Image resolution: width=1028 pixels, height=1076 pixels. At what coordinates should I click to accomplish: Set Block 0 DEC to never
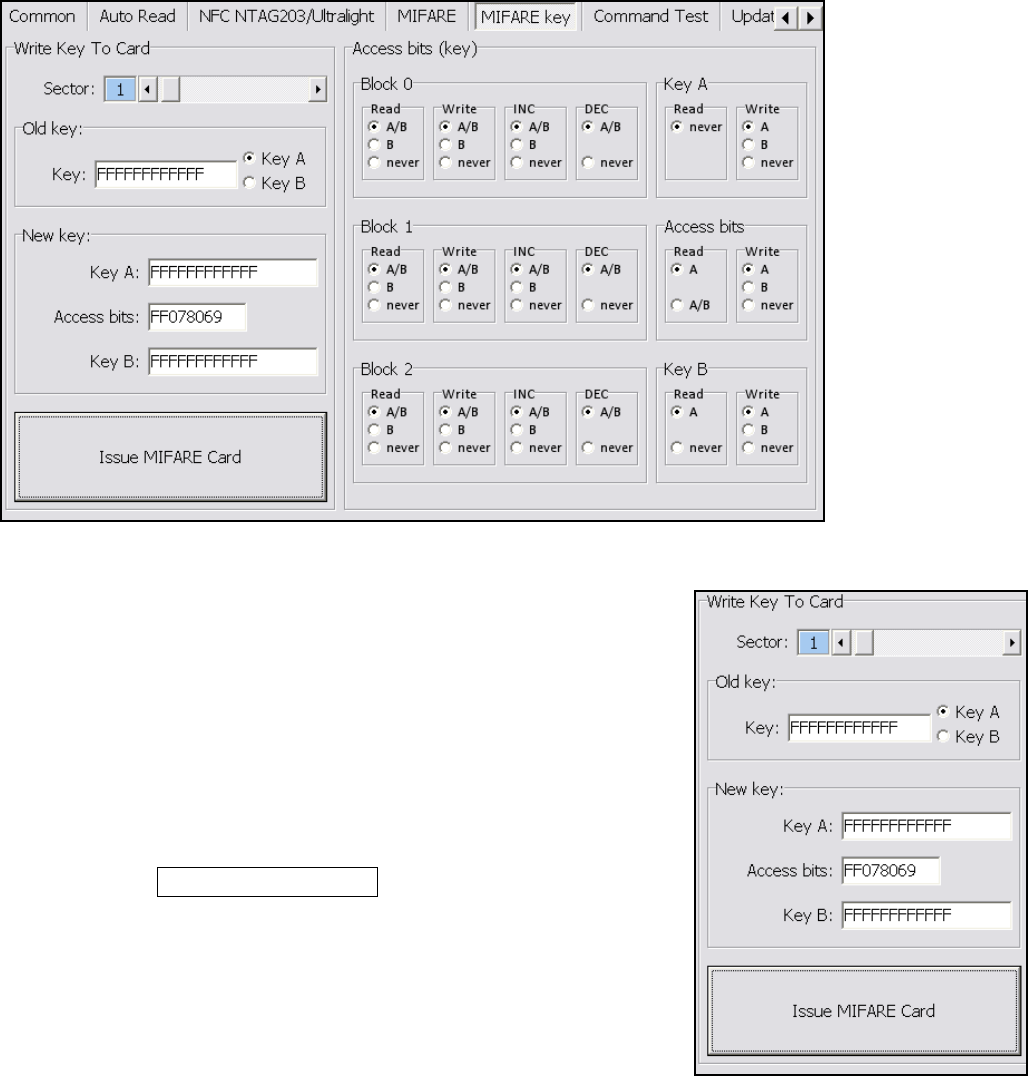tap(608, 163)
